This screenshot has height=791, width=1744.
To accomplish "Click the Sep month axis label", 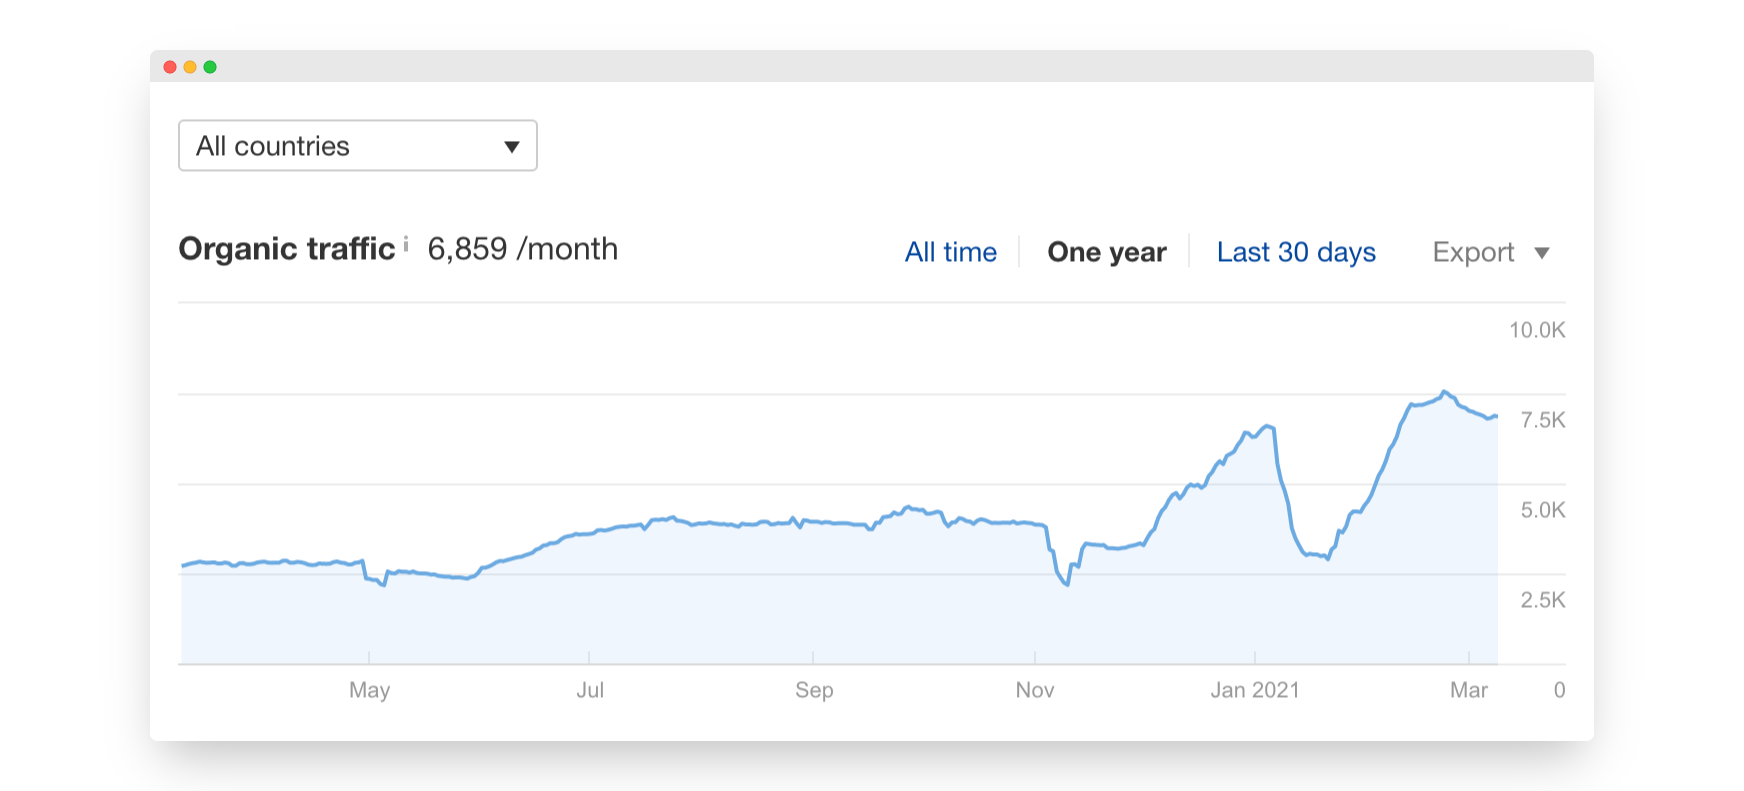I will (814, 690).
